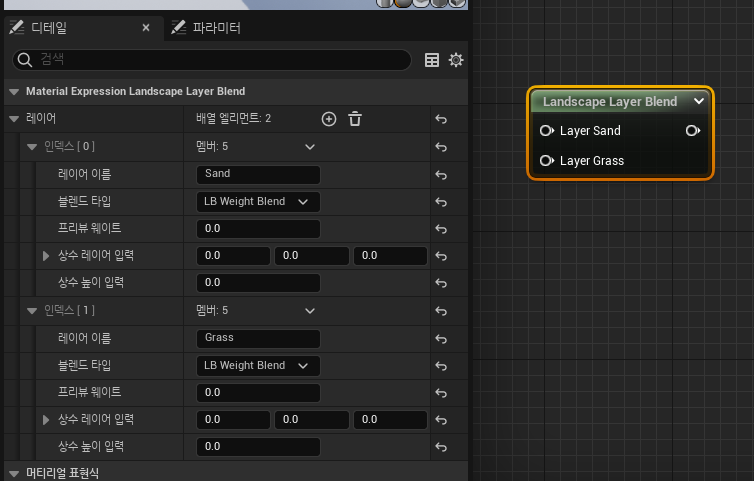754x481 pixels.
Task: Reset Sand 프리뷰 웨이트 to default
Action: [441, 229]
